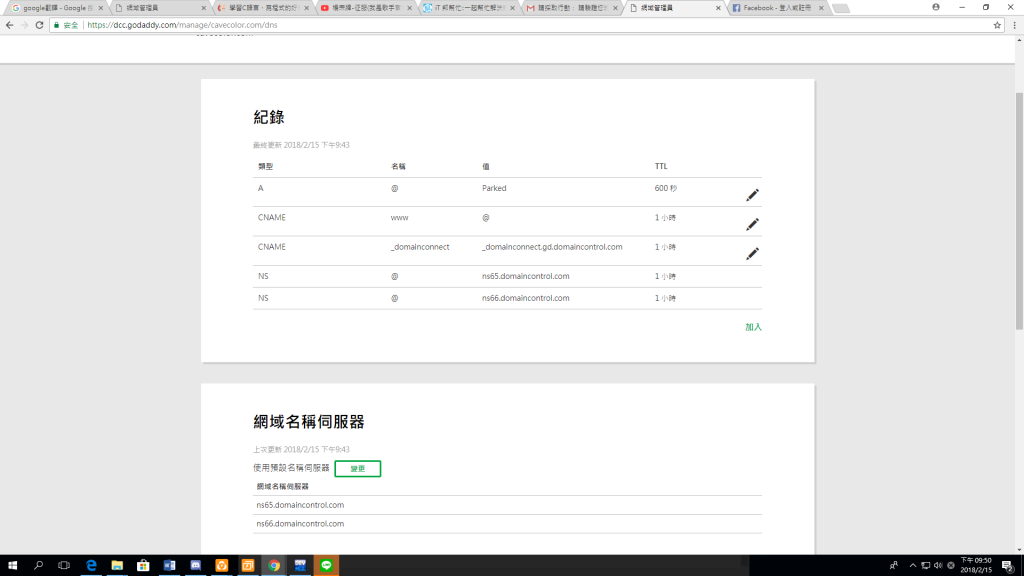
Task: Switch to the YouTube video tab
Action: 366,8
